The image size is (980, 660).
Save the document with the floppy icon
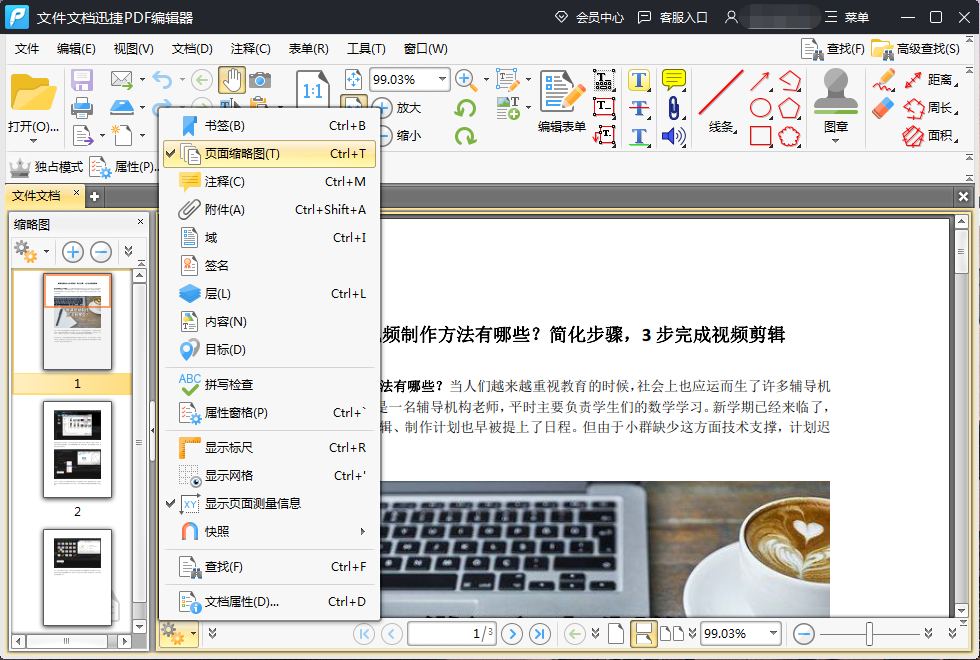coord(81,80)
